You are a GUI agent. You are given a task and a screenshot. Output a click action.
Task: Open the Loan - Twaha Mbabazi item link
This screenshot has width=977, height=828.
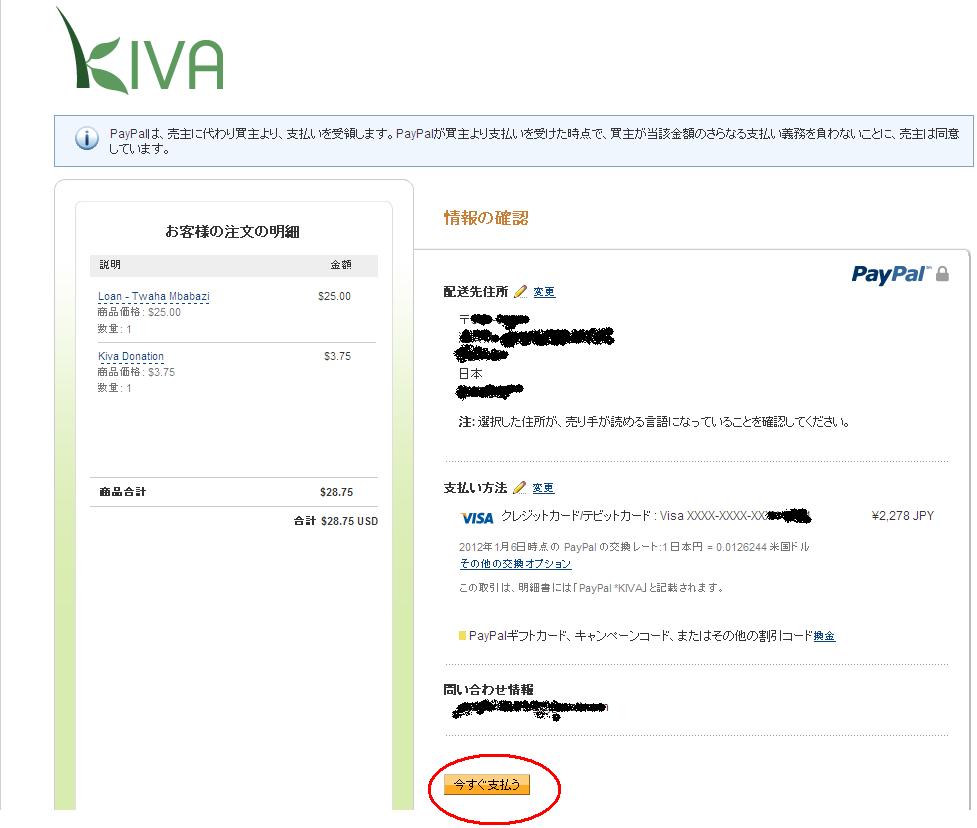(x=154, y=297)
